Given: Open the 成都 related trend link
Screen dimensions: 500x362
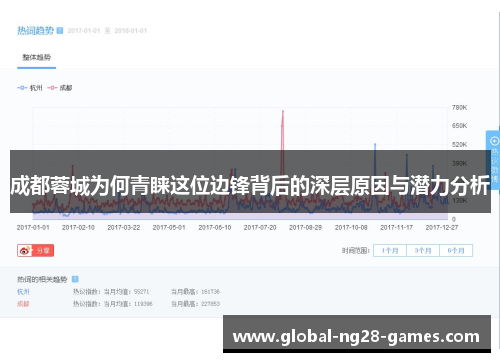Looking at the screenshot, I should tap(23, 304).
